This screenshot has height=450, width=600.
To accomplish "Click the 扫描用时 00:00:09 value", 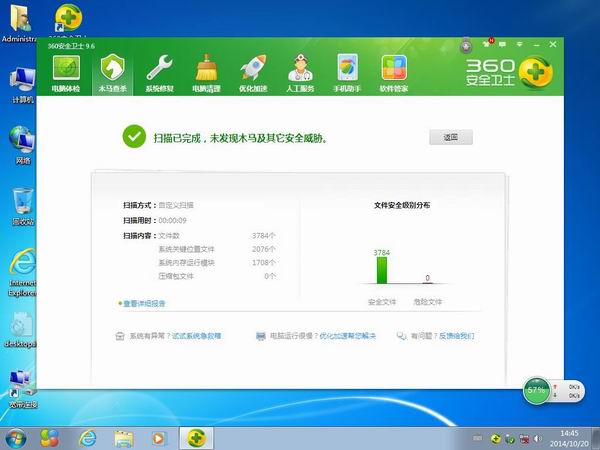I will [x=173, y=220].
